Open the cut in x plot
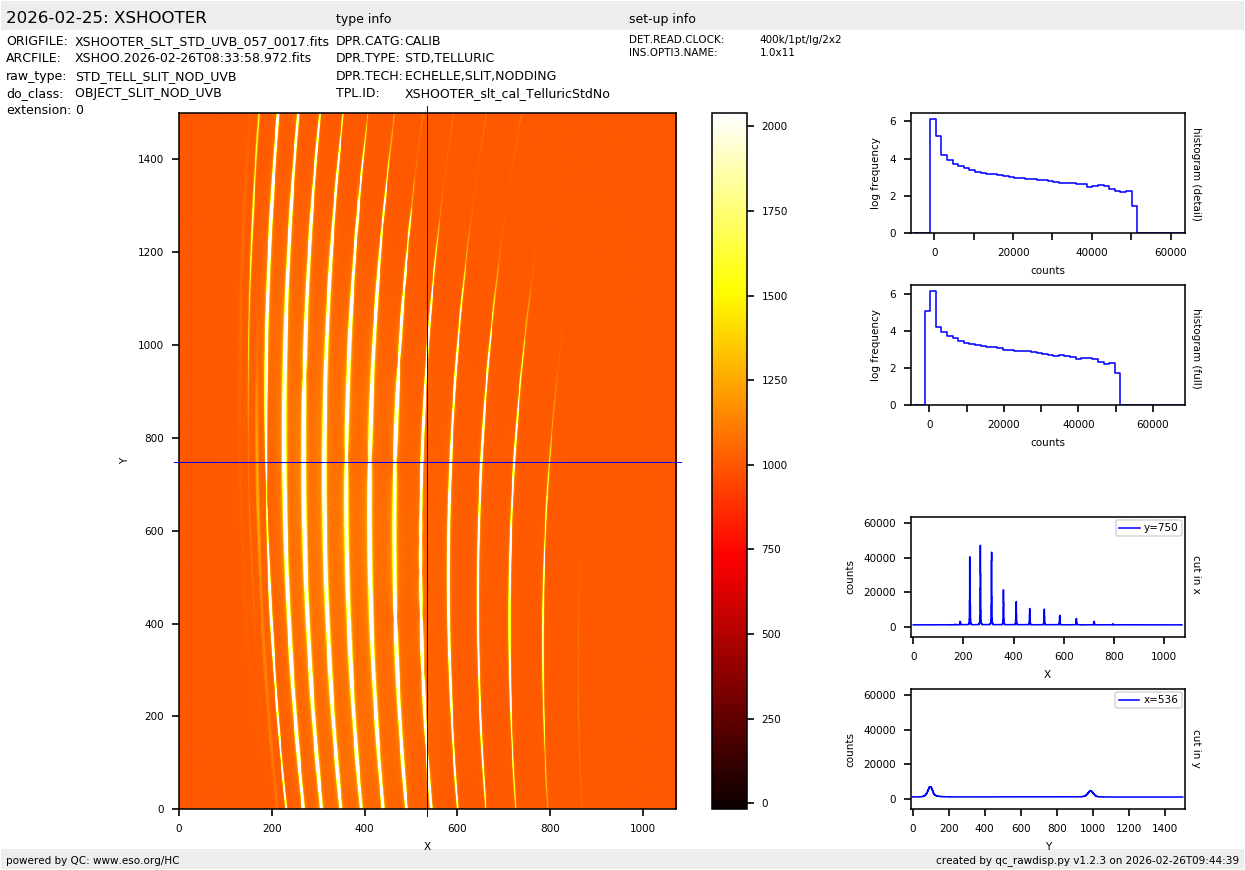The image size is (1245, 870). (1047, 577)
